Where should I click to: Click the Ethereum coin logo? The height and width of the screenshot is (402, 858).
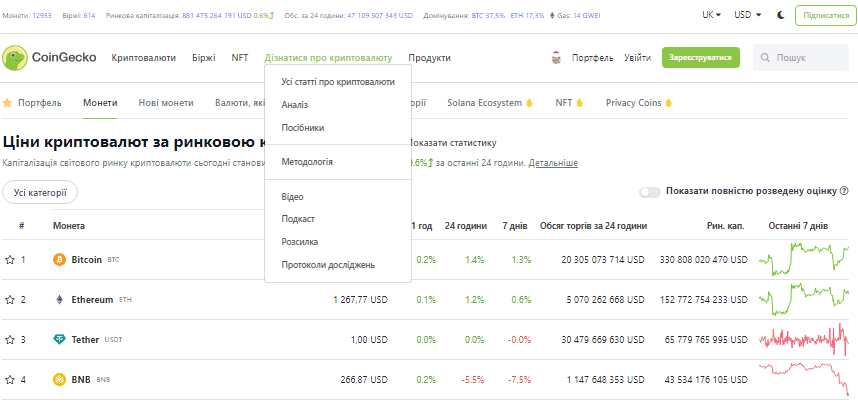click(x=59, y=300)
